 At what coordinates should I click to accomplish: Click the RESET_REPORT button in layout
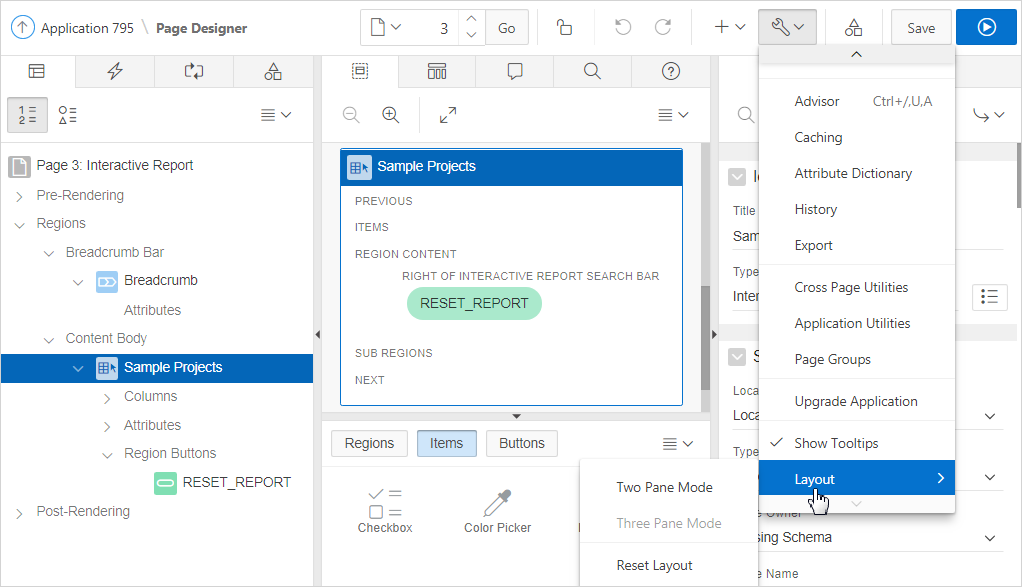pos(474,304)
